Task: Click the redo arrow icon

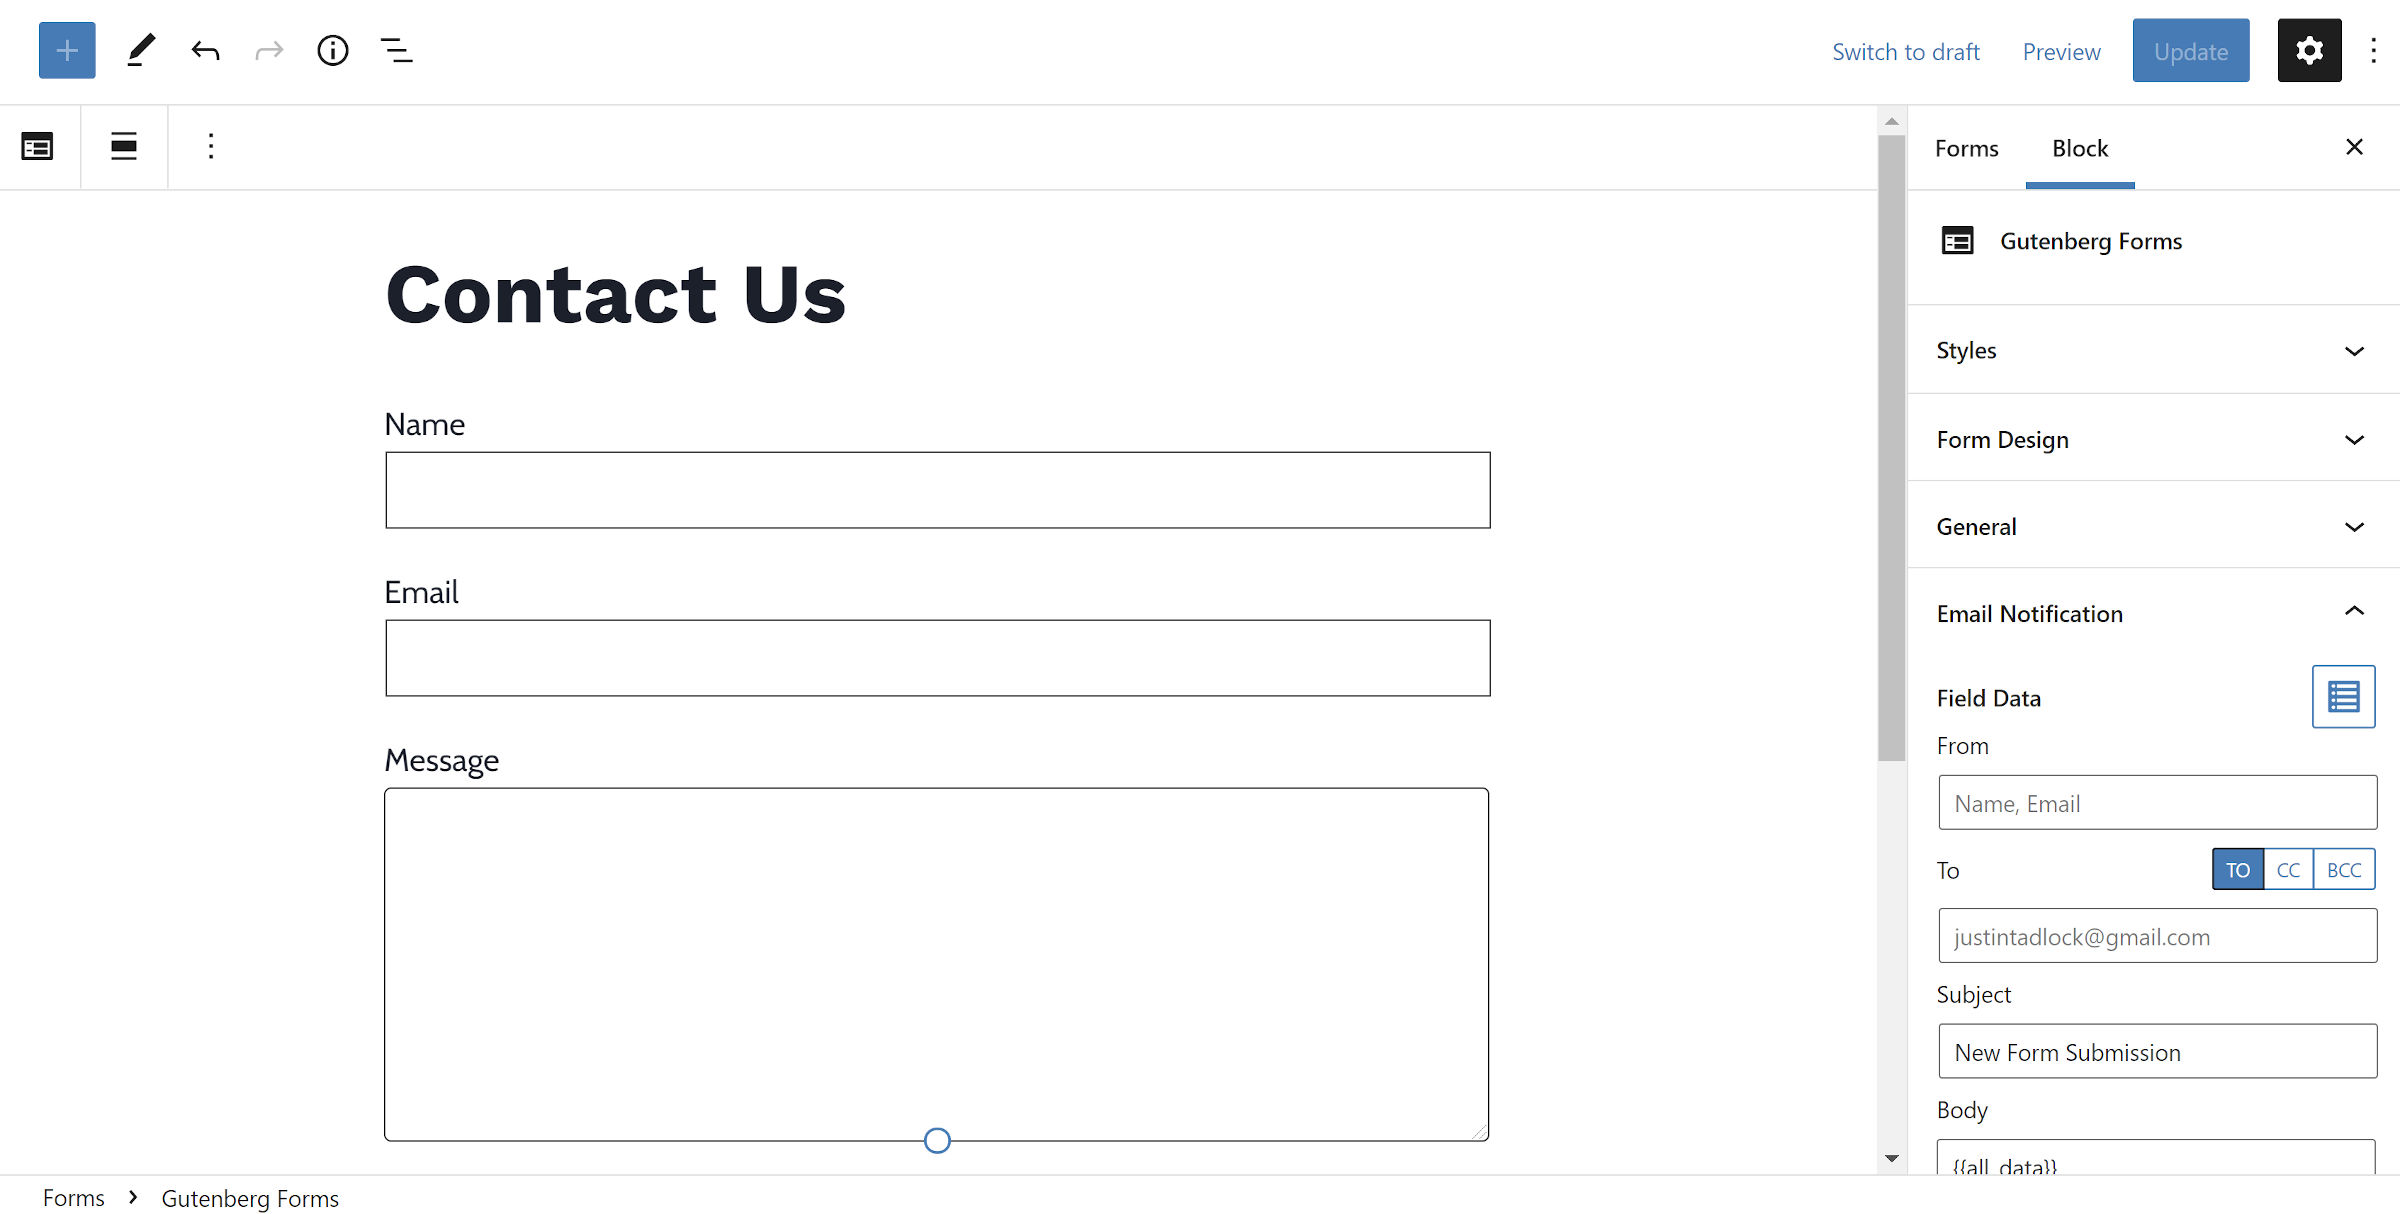Action: (266, 50)
